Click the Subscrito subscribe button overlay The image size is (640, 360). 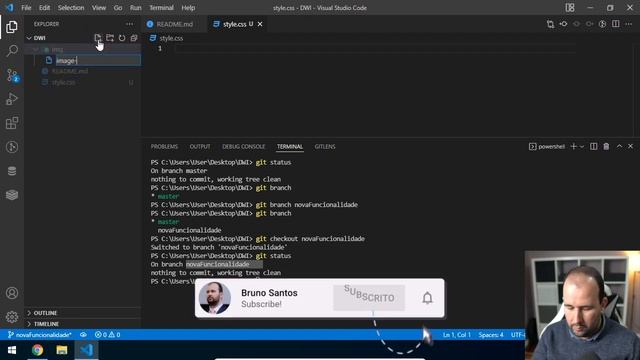pos(369,298)
